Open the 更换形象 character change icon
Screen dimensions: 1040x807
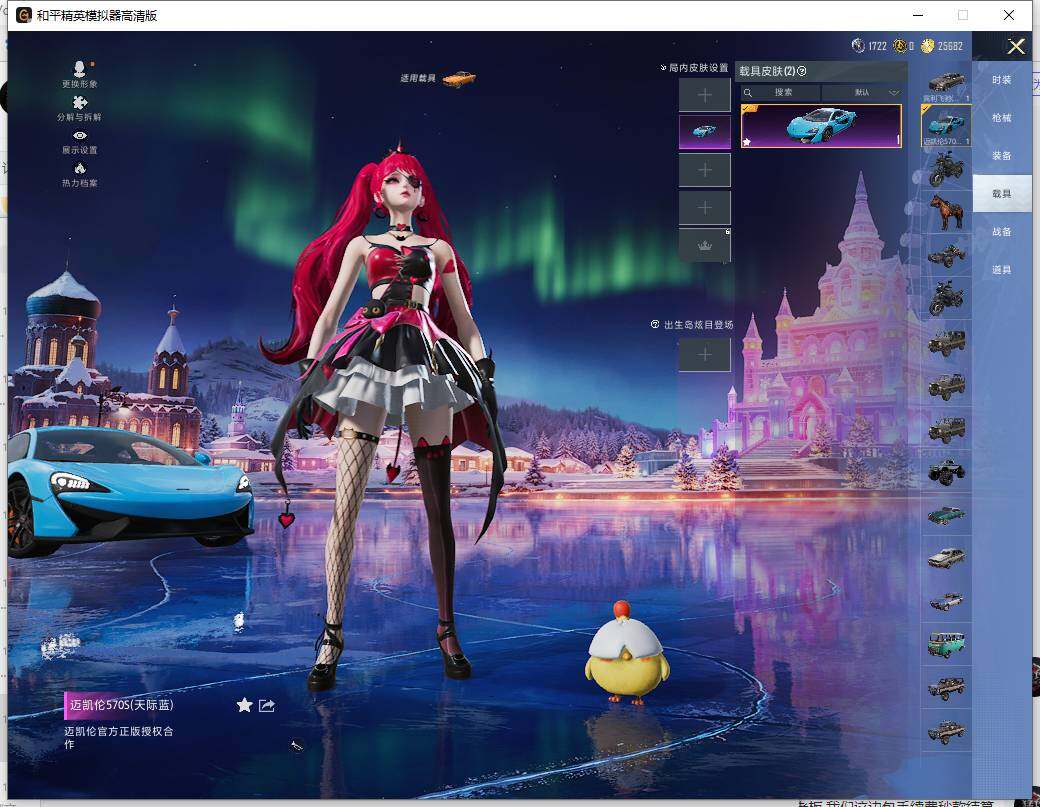[x=80, y=69]
